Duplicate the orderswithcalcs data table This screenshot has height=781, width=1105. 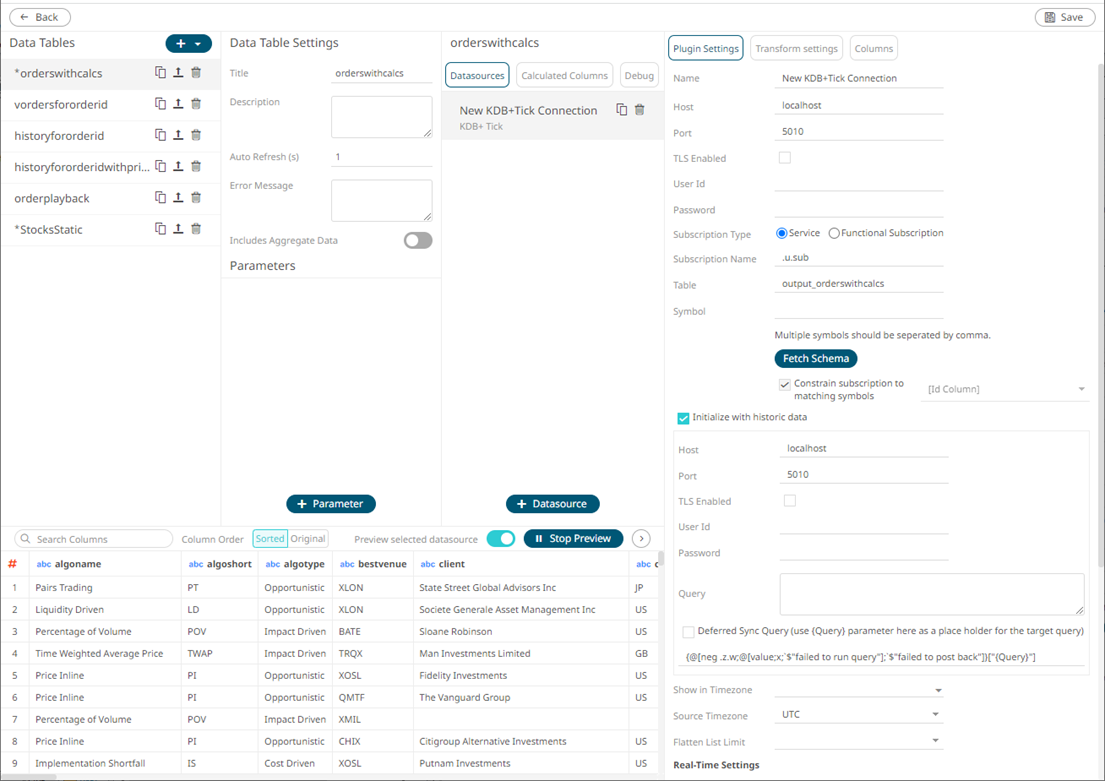(x=160, y=73)
